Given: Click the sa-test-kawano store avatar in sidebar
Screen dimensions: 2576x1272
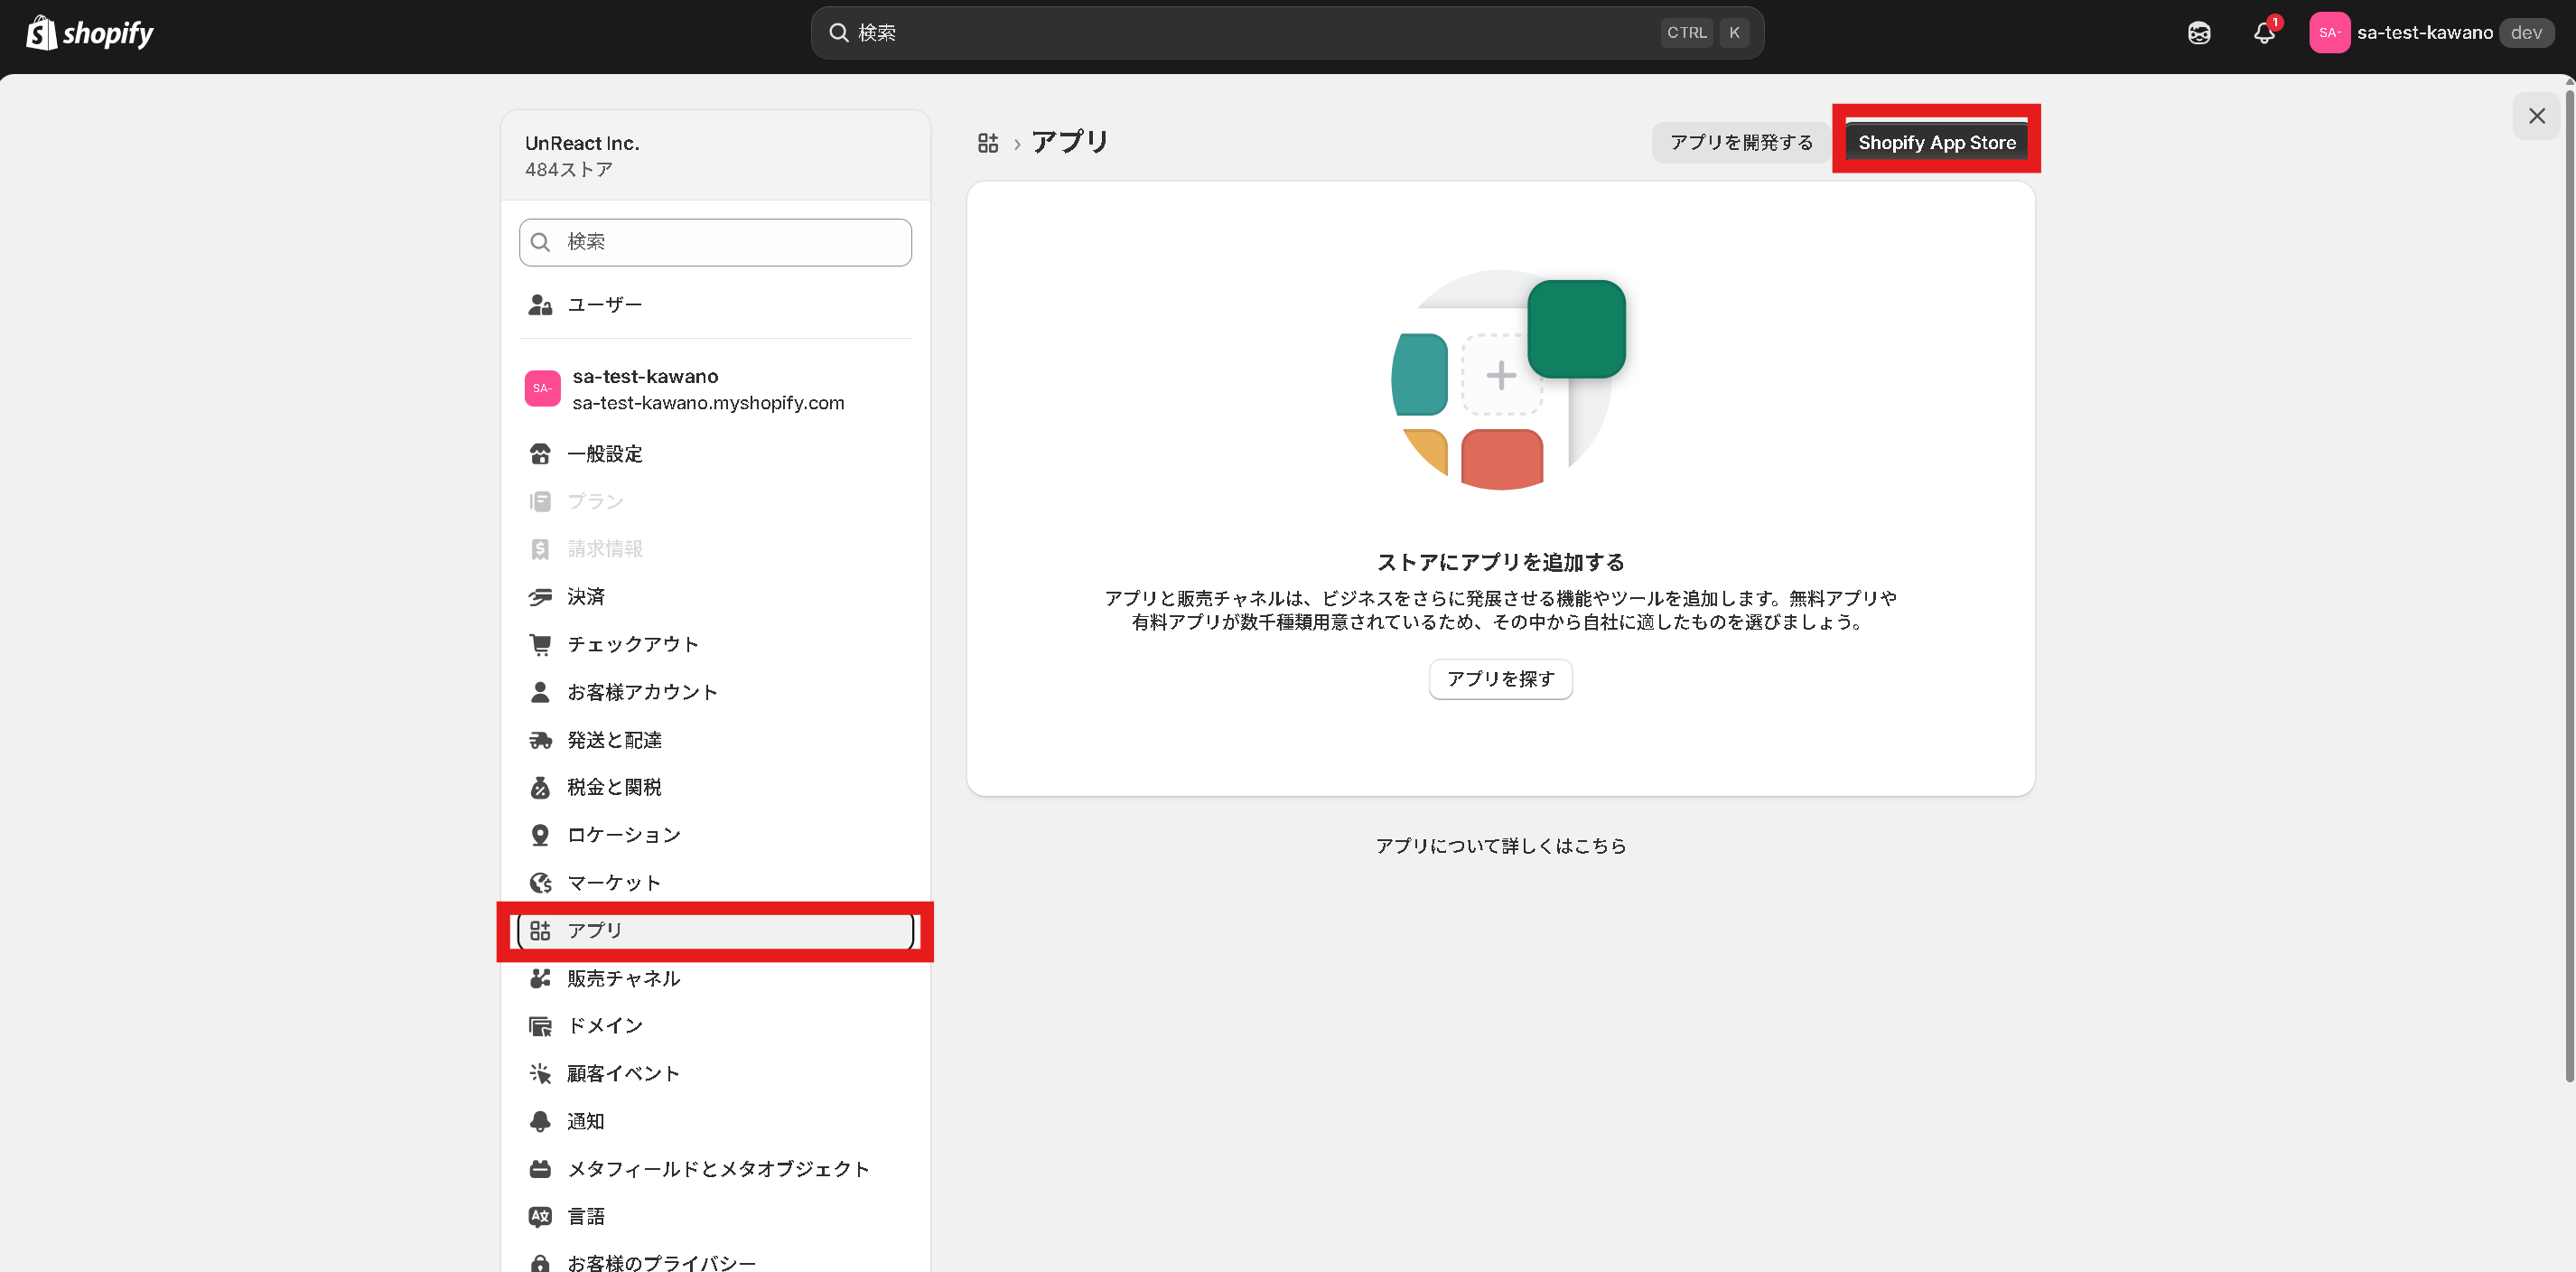Looking at the screenshot, I should 542,389.
